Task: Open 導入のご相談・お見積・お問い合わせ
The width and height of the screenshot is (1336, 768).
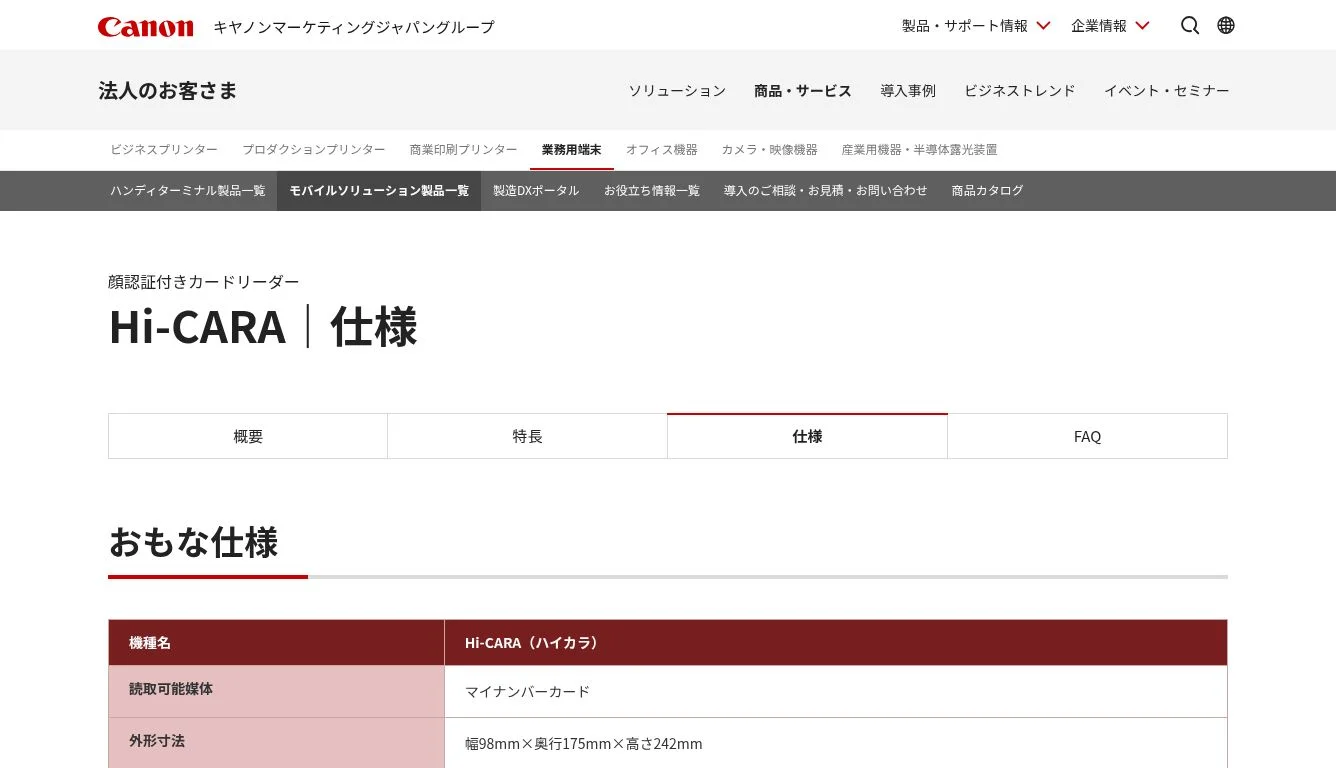Action: click(x=826, y=190)
